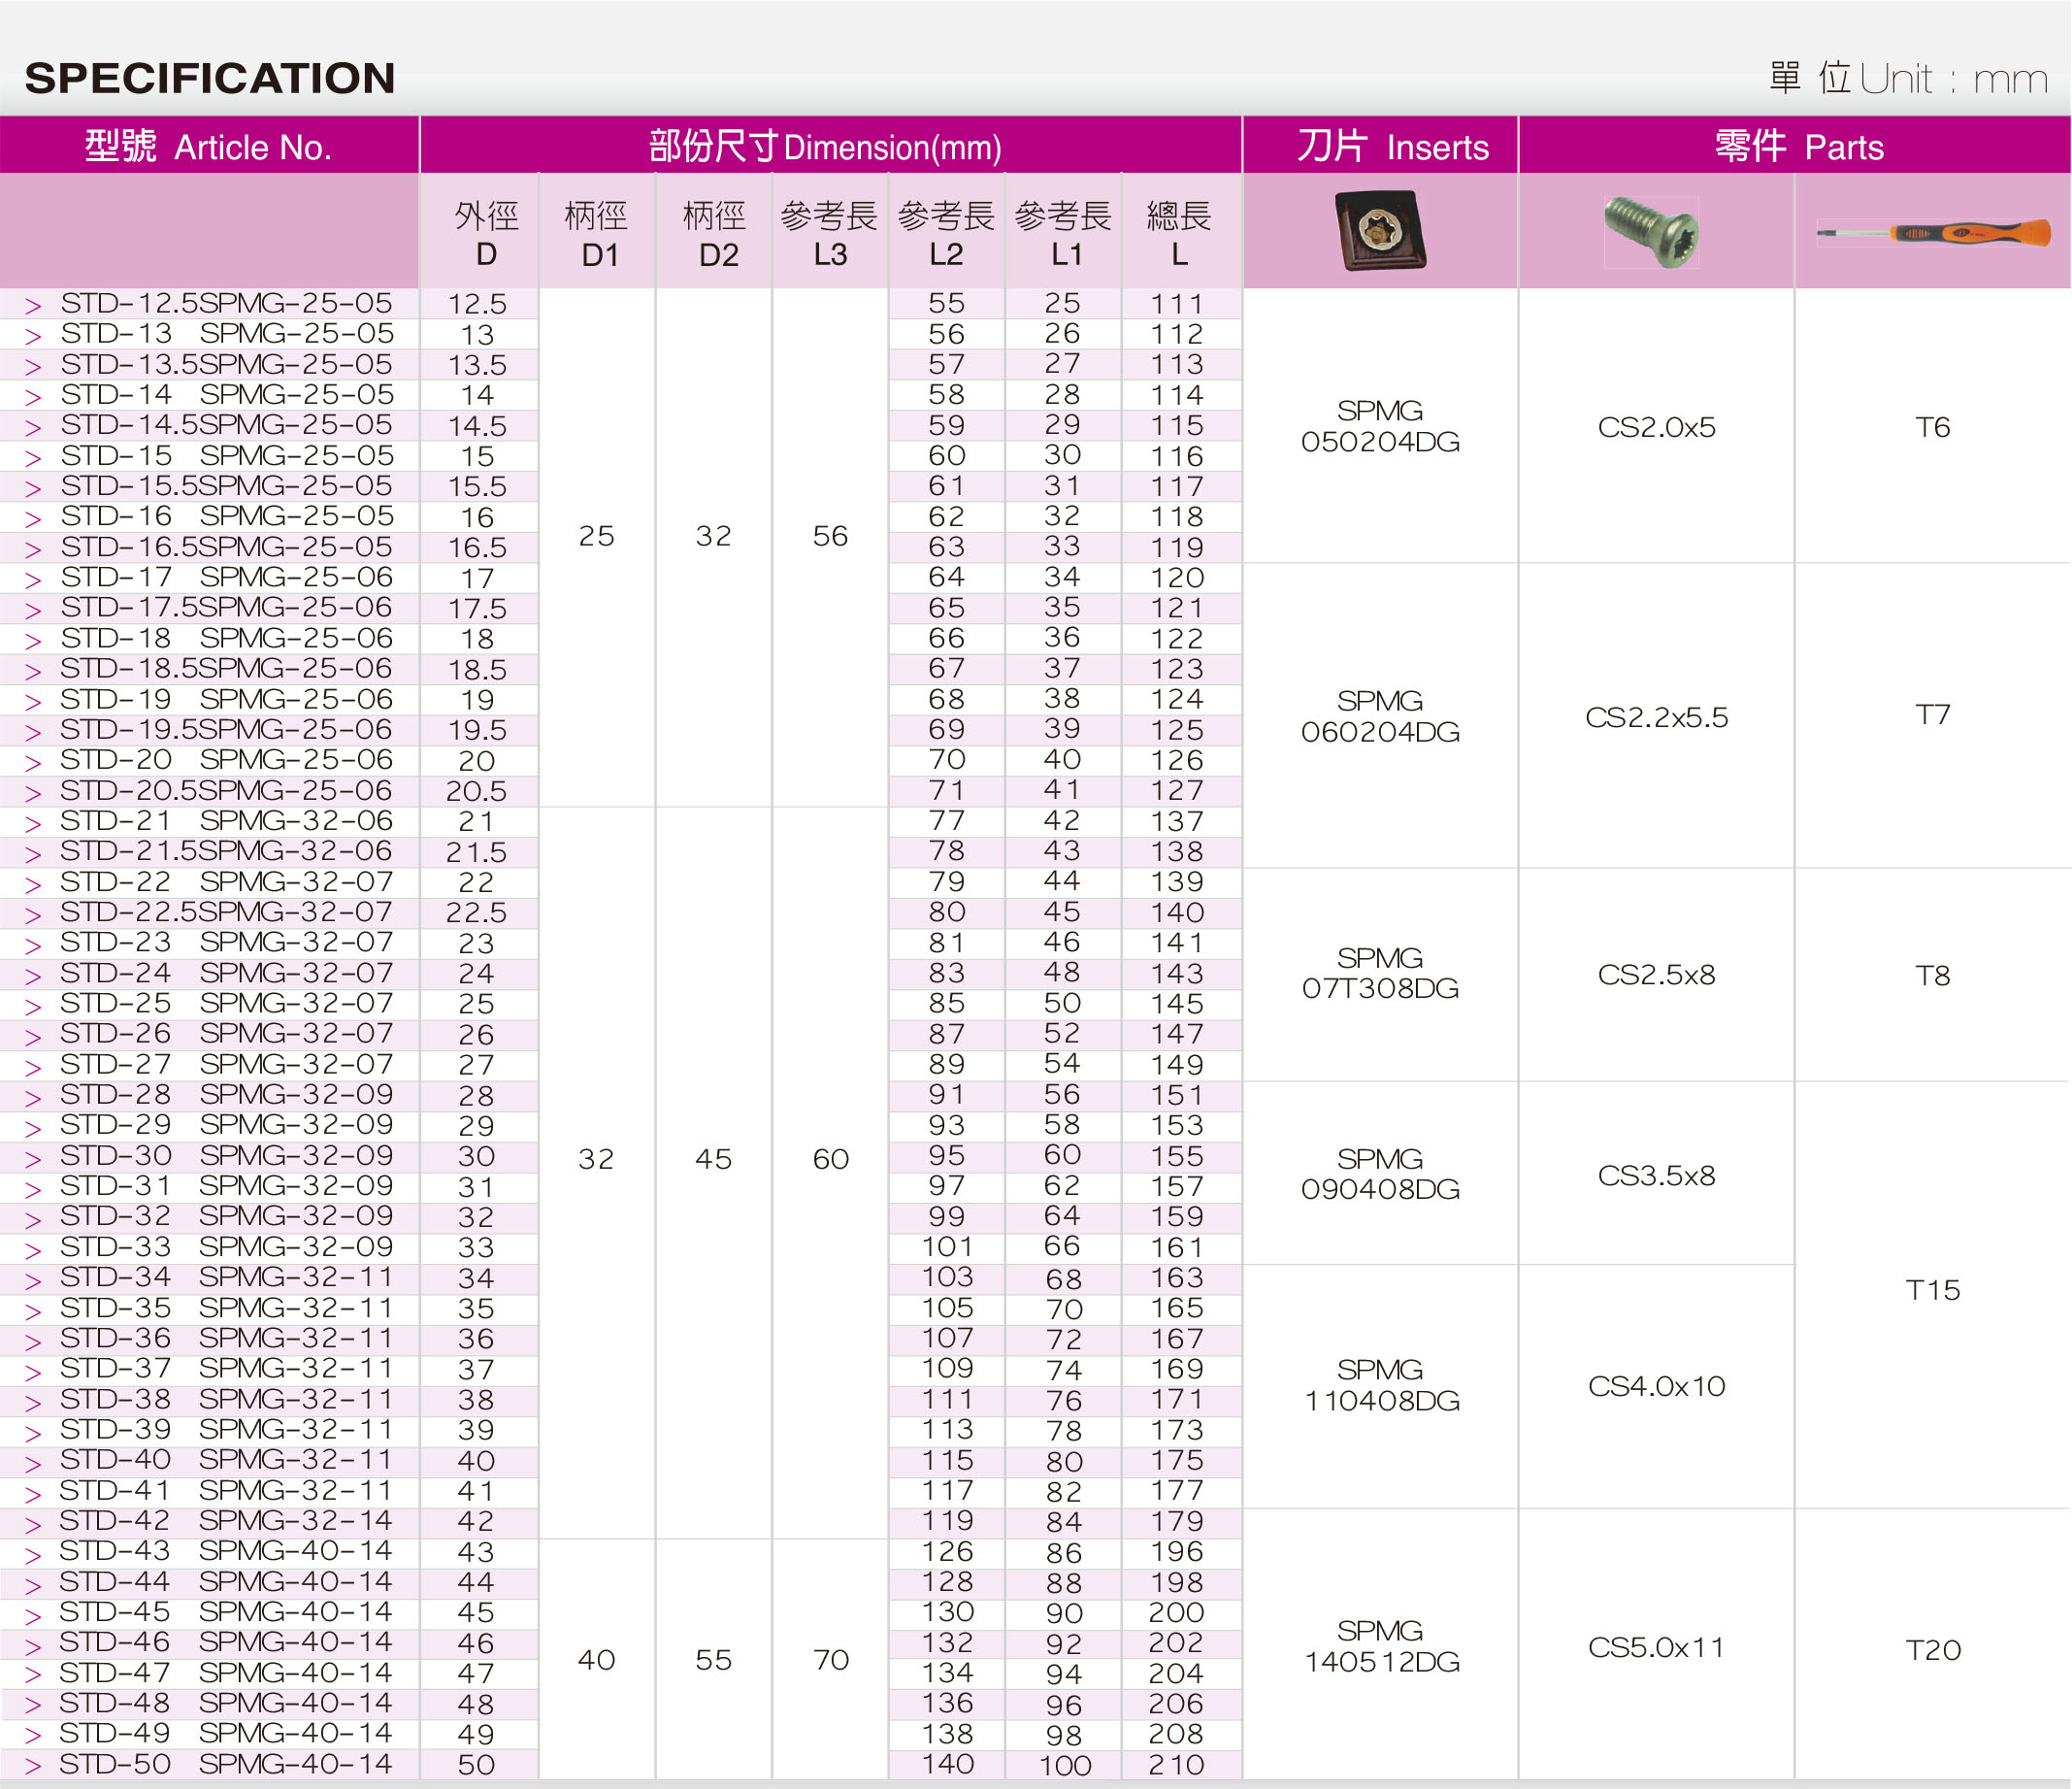Click the arrow beside STD-34 SPMG-32-11
The image size is (2072, 1789).
point(33,1281)
